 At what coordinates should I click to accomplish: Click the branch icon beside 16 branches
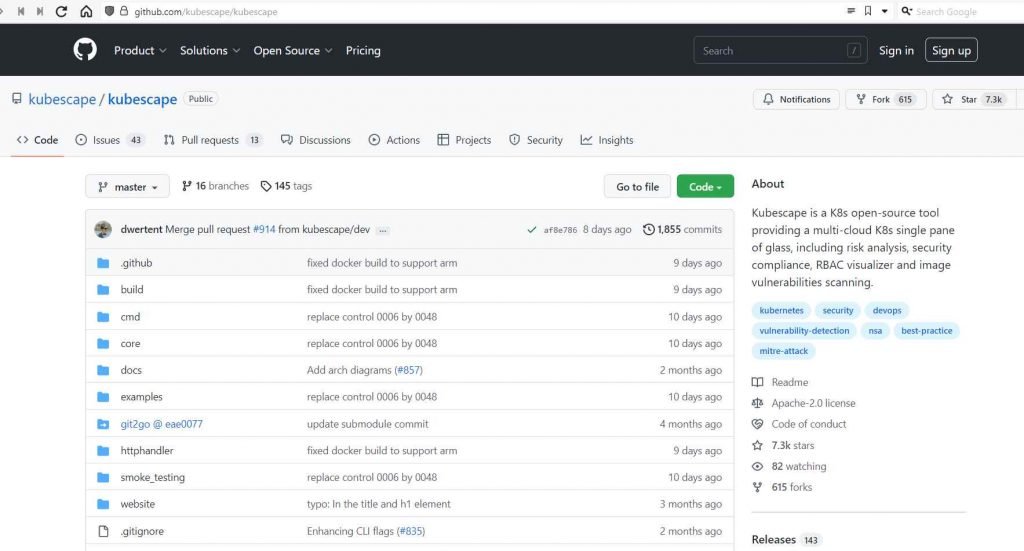[187, 186]
